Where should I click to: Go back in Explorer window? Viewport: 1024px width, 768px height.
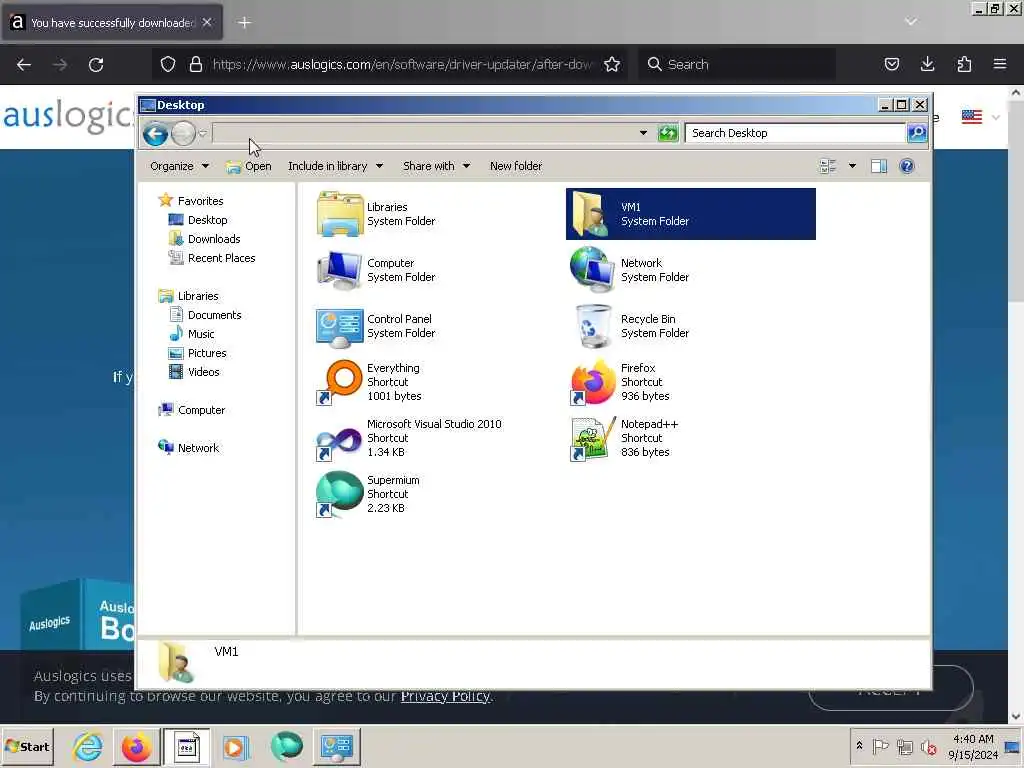click(155, 134)
